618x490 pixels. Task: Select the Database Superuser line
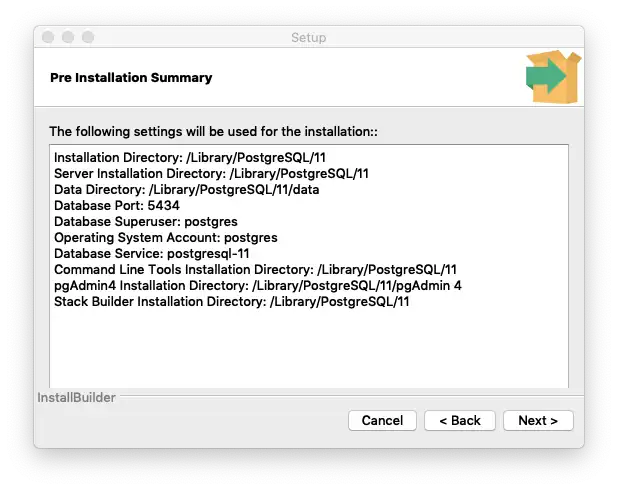tap(146, 221)
